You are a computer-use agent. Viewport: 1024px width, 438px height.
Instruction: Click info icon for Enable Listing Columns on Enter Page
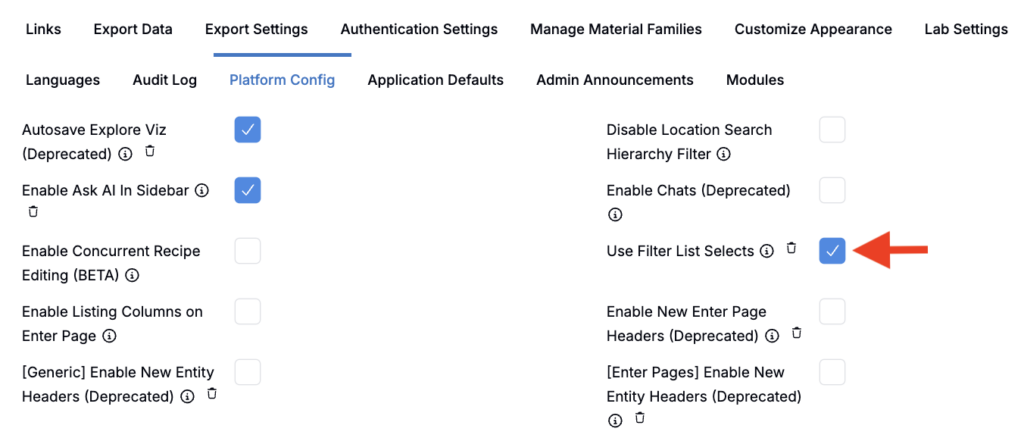pyautogui.click(x=110, y=337)
